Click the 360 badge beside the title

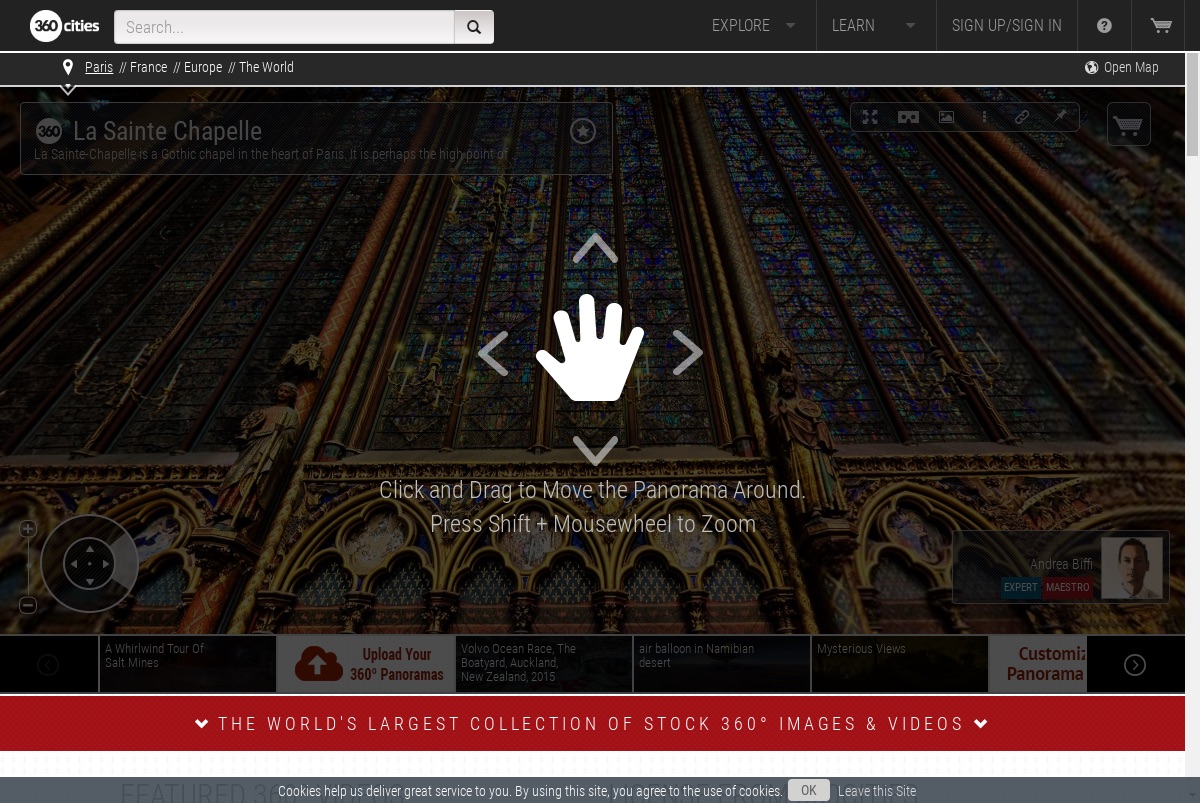(x=49, y=131)
